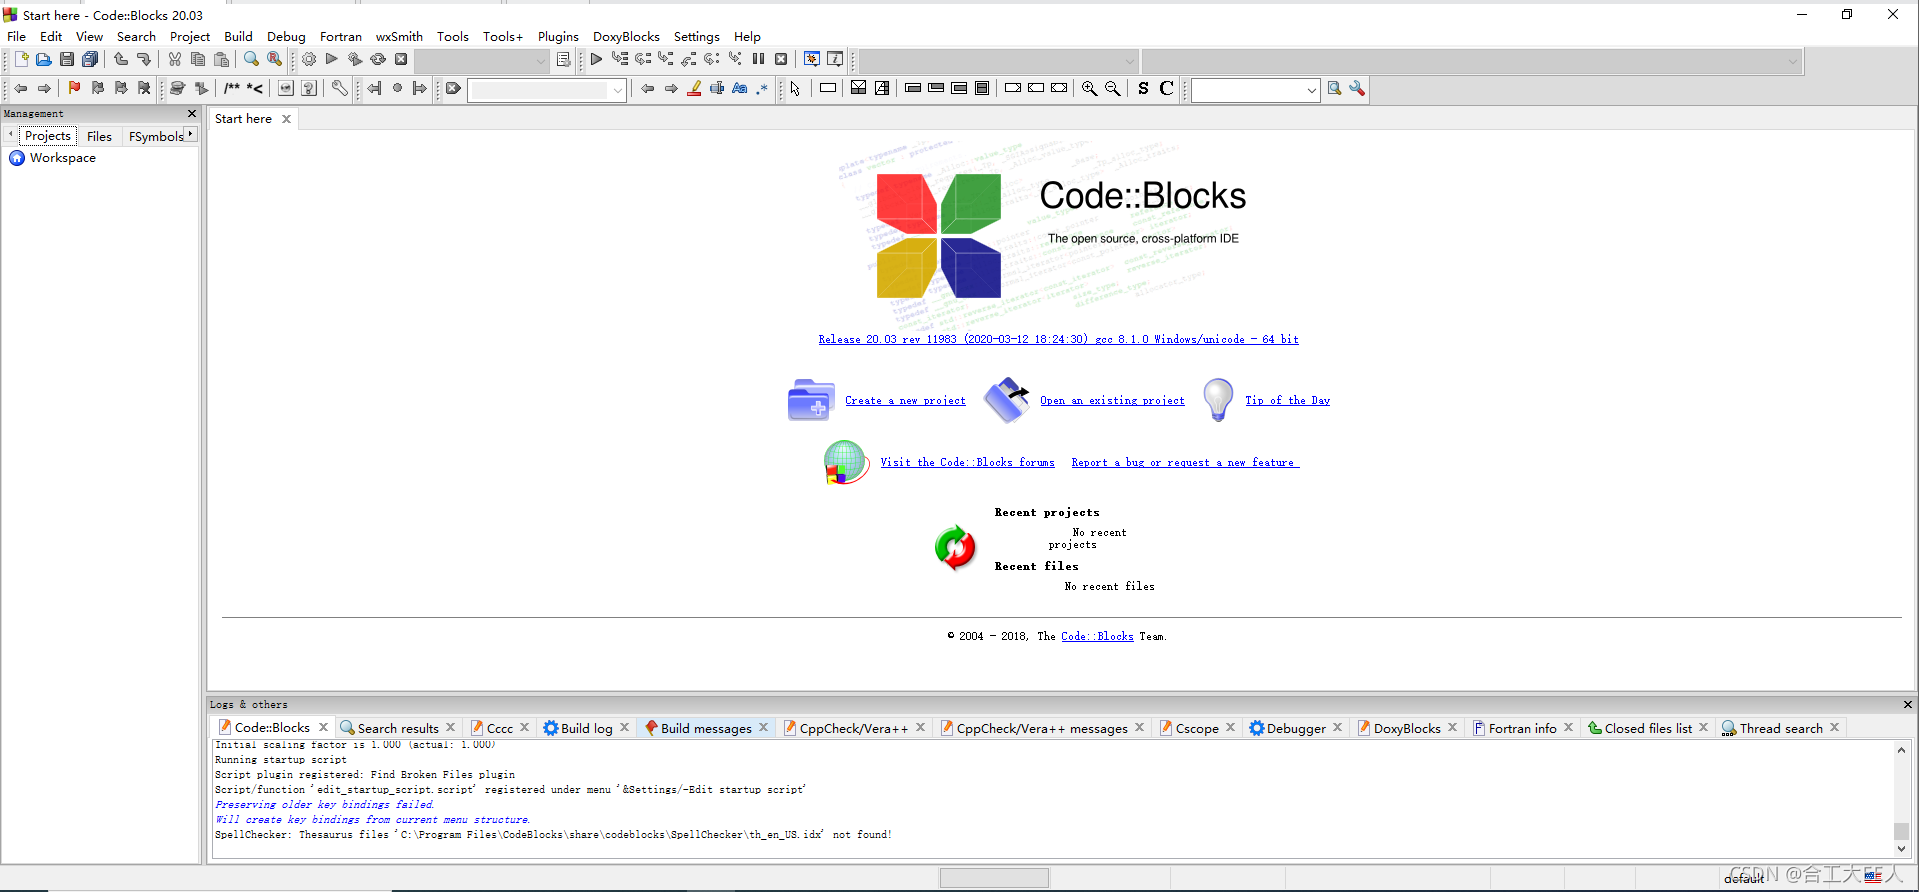Click the Open file folder icon
Screen dimensions: 1919x892
(x=44, y=60)
